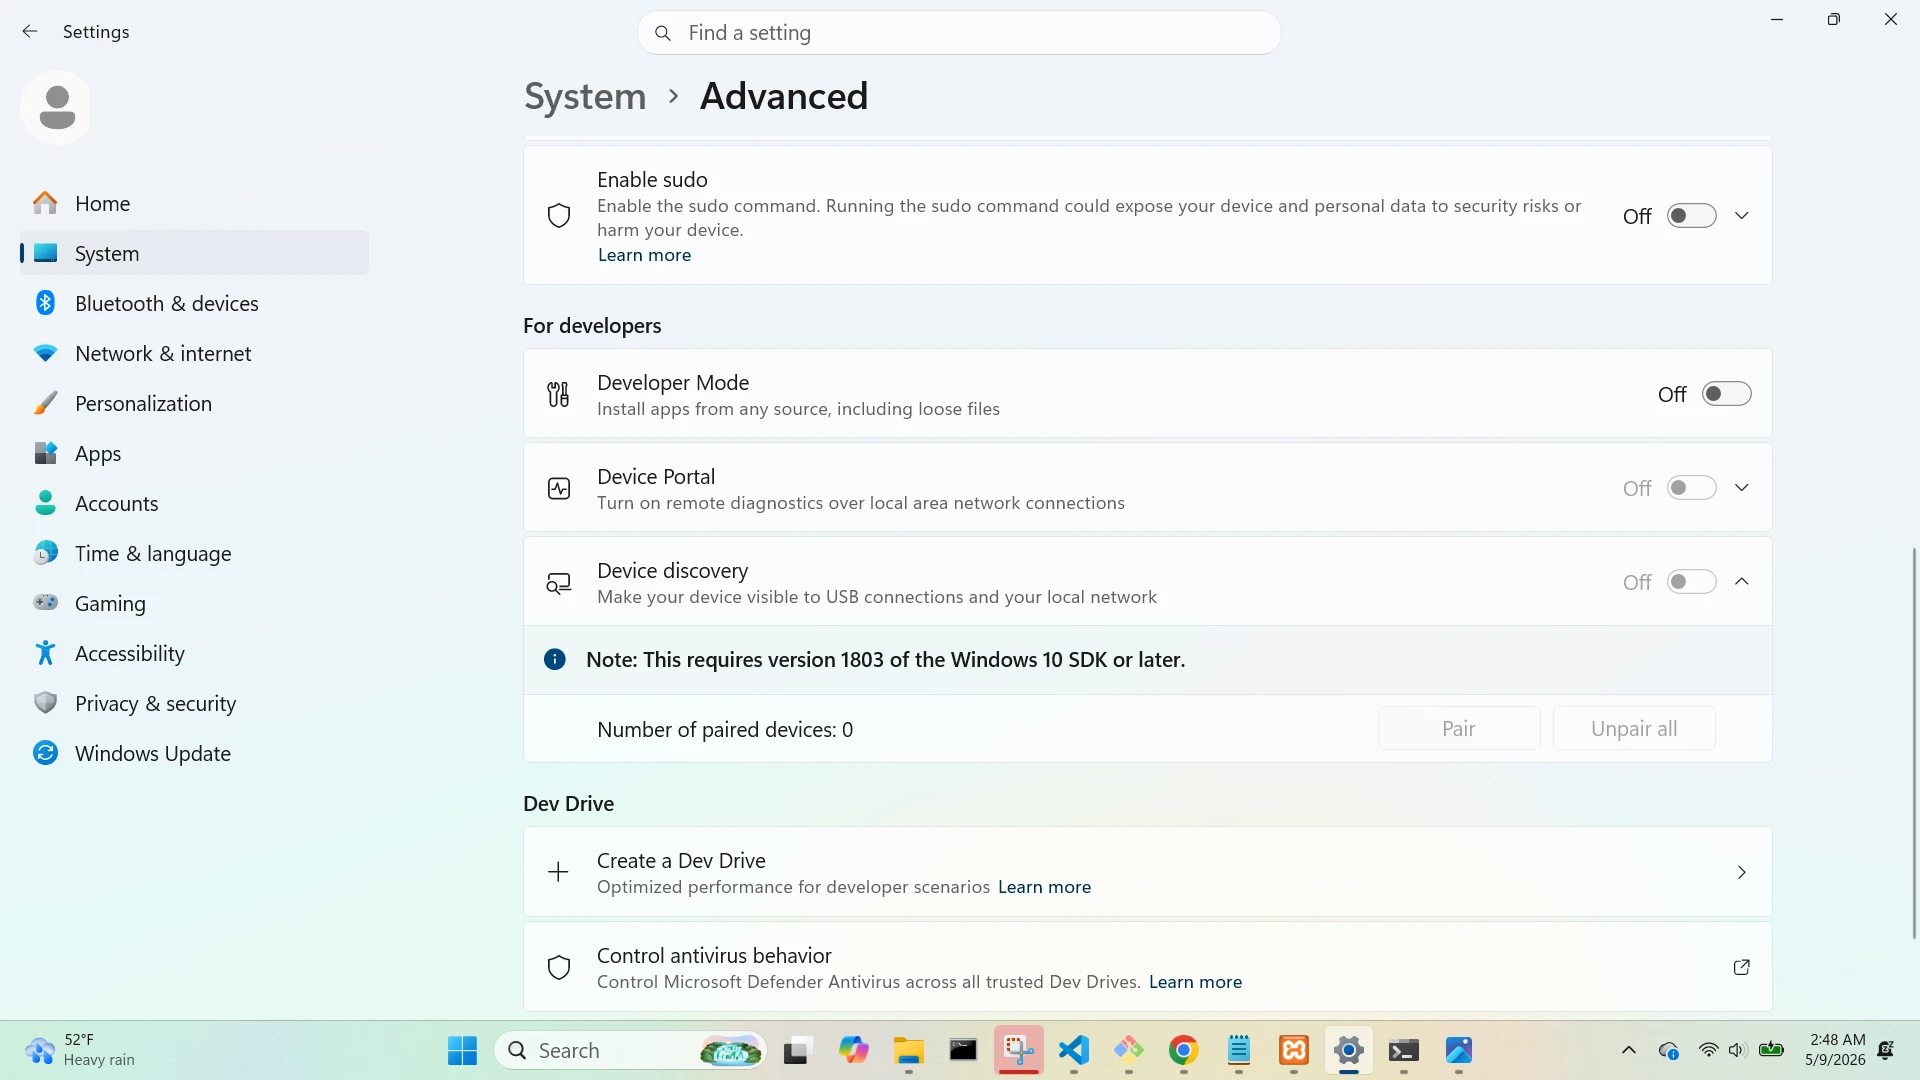Viewport: 1920px width, 1080px height.
Task: Open Apps settings page
Action: [194, 453]
